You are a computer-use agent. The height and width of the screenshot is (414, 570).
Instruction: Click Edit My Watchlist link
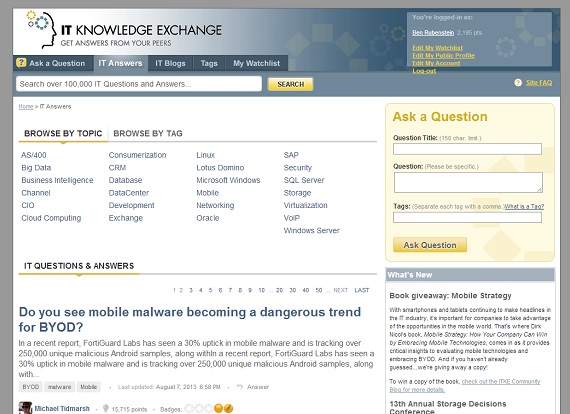pyautogui.click(x=437, y=48)
